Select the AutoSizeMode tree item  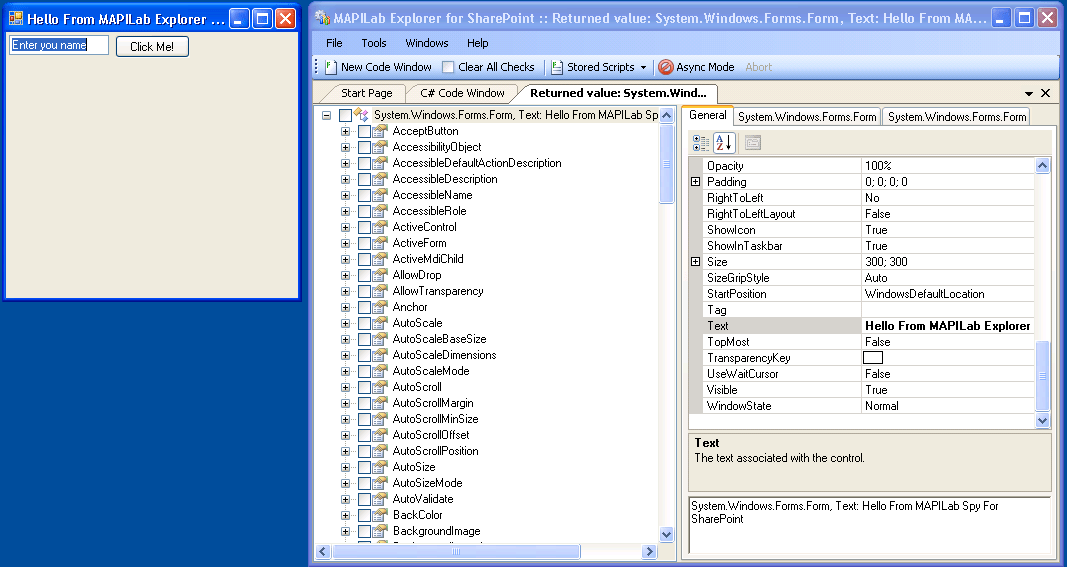coord(427,483)
